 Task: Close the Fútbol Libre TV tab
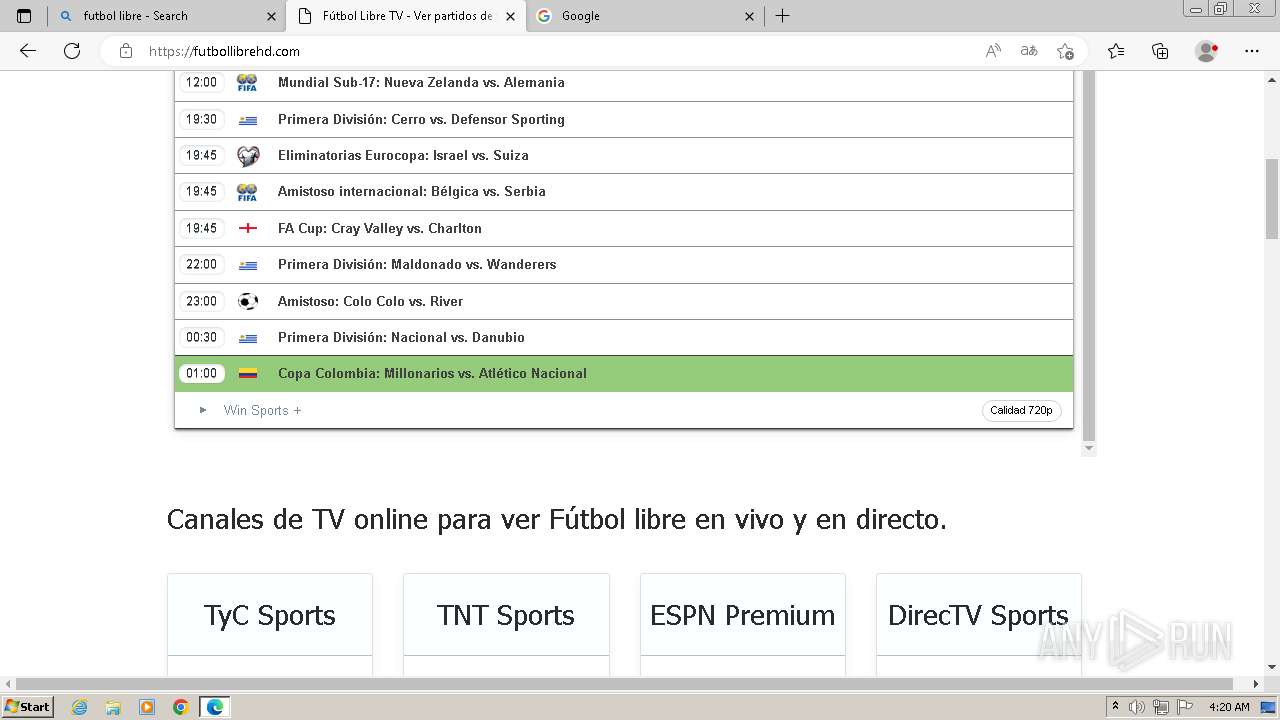tap(510, 16)
